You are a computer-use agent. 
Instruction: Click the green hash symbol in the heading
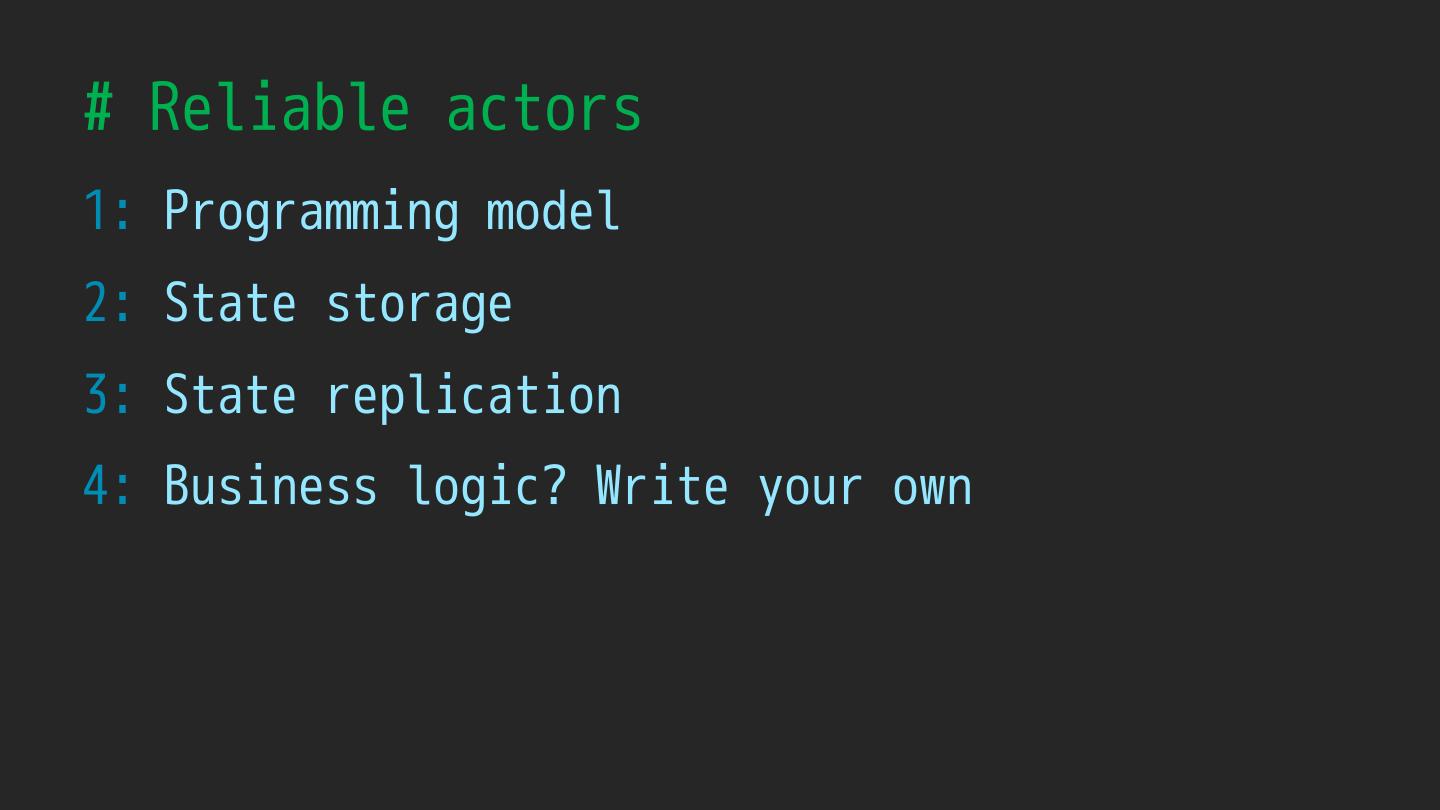click(98, 107)
